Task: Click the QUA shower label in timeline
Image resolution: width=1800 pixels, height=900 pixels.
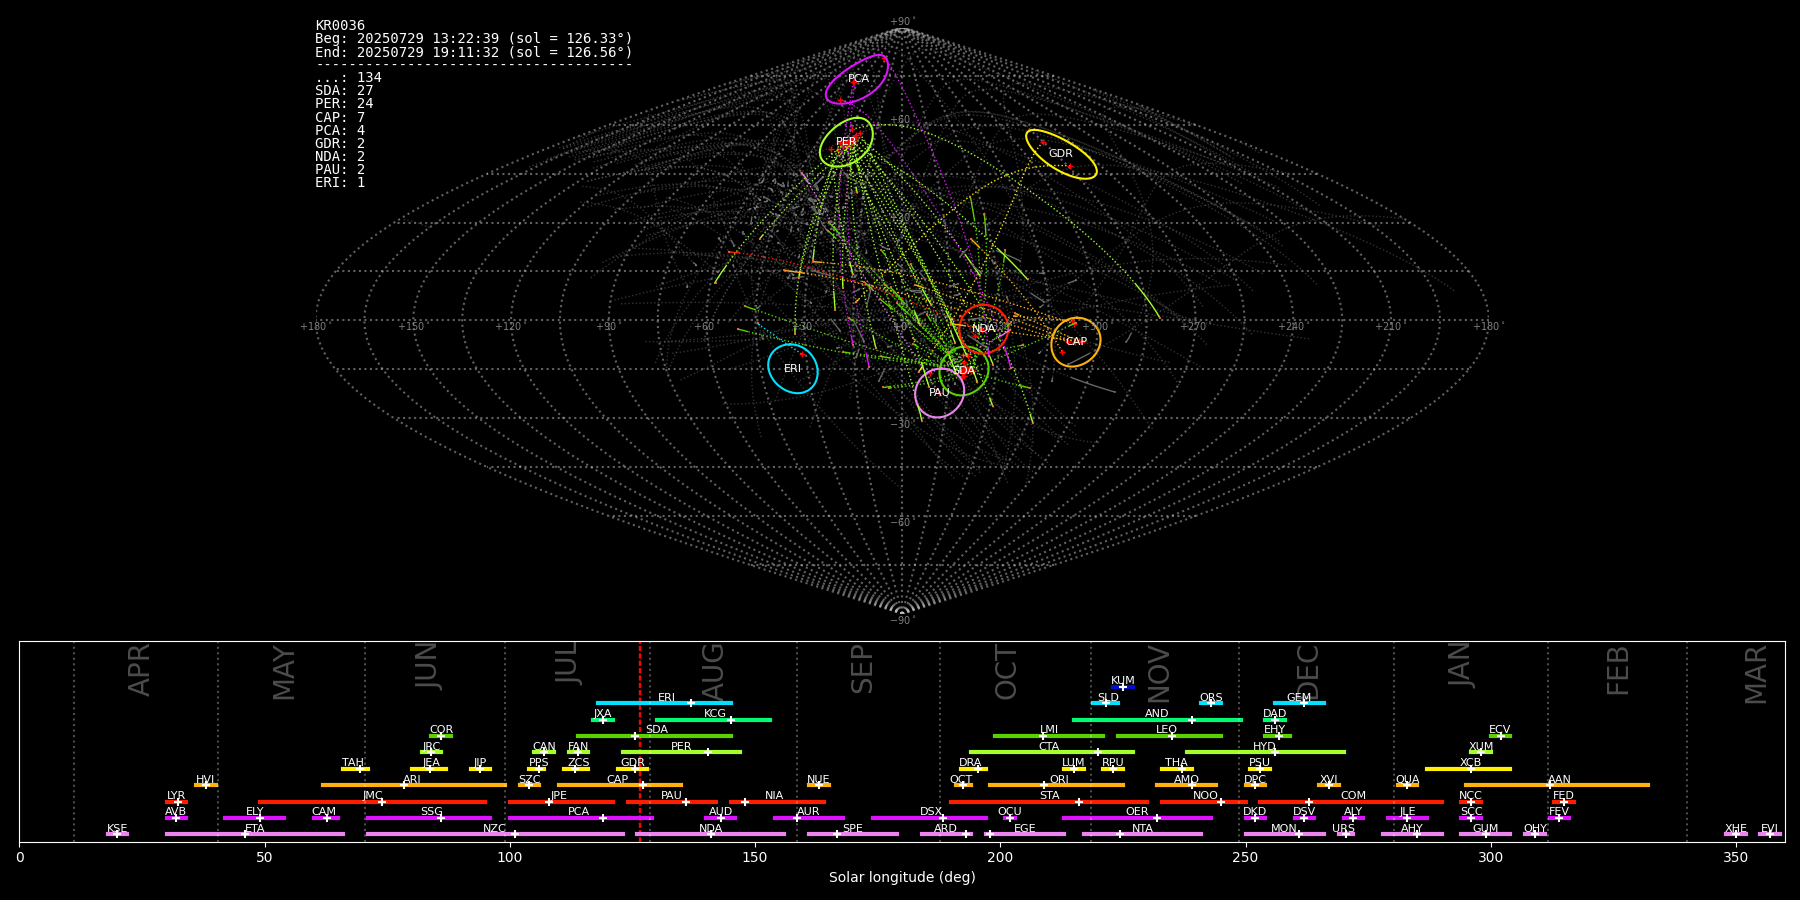Action: tap(1407, 780)
